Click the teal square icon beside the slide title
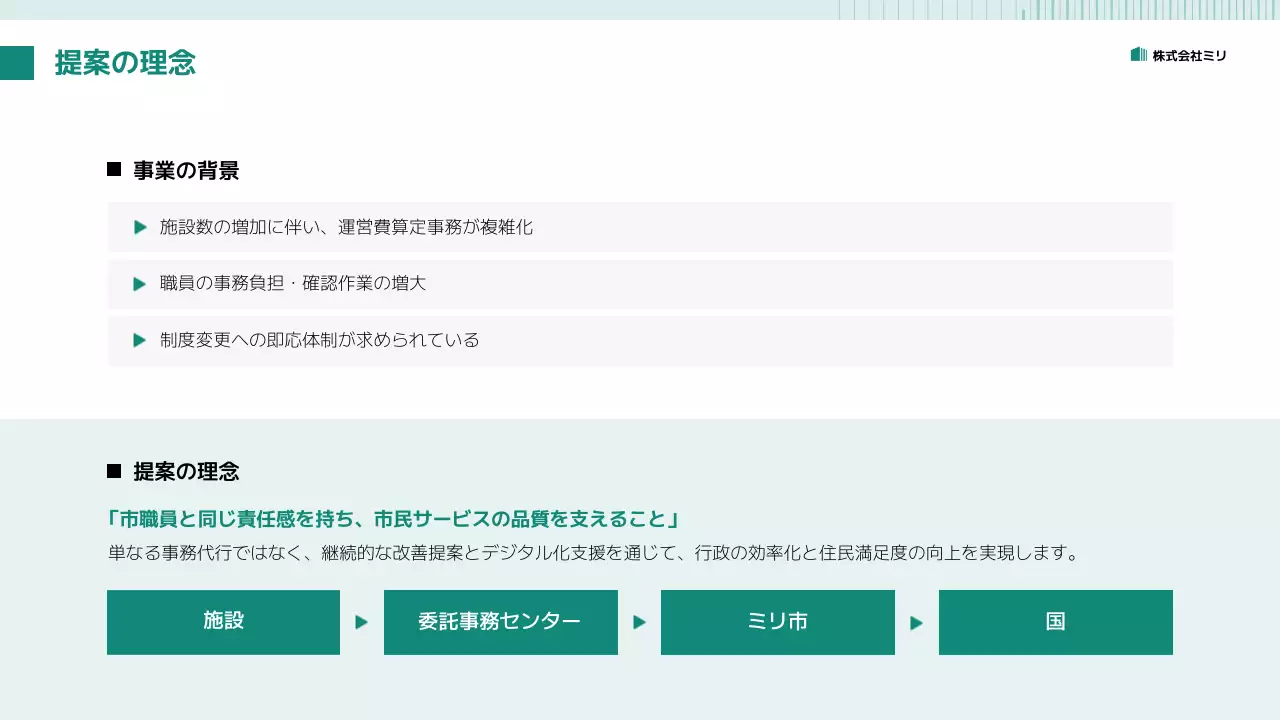Screen dimensions: 1280x720 click(x=17, y=62)
